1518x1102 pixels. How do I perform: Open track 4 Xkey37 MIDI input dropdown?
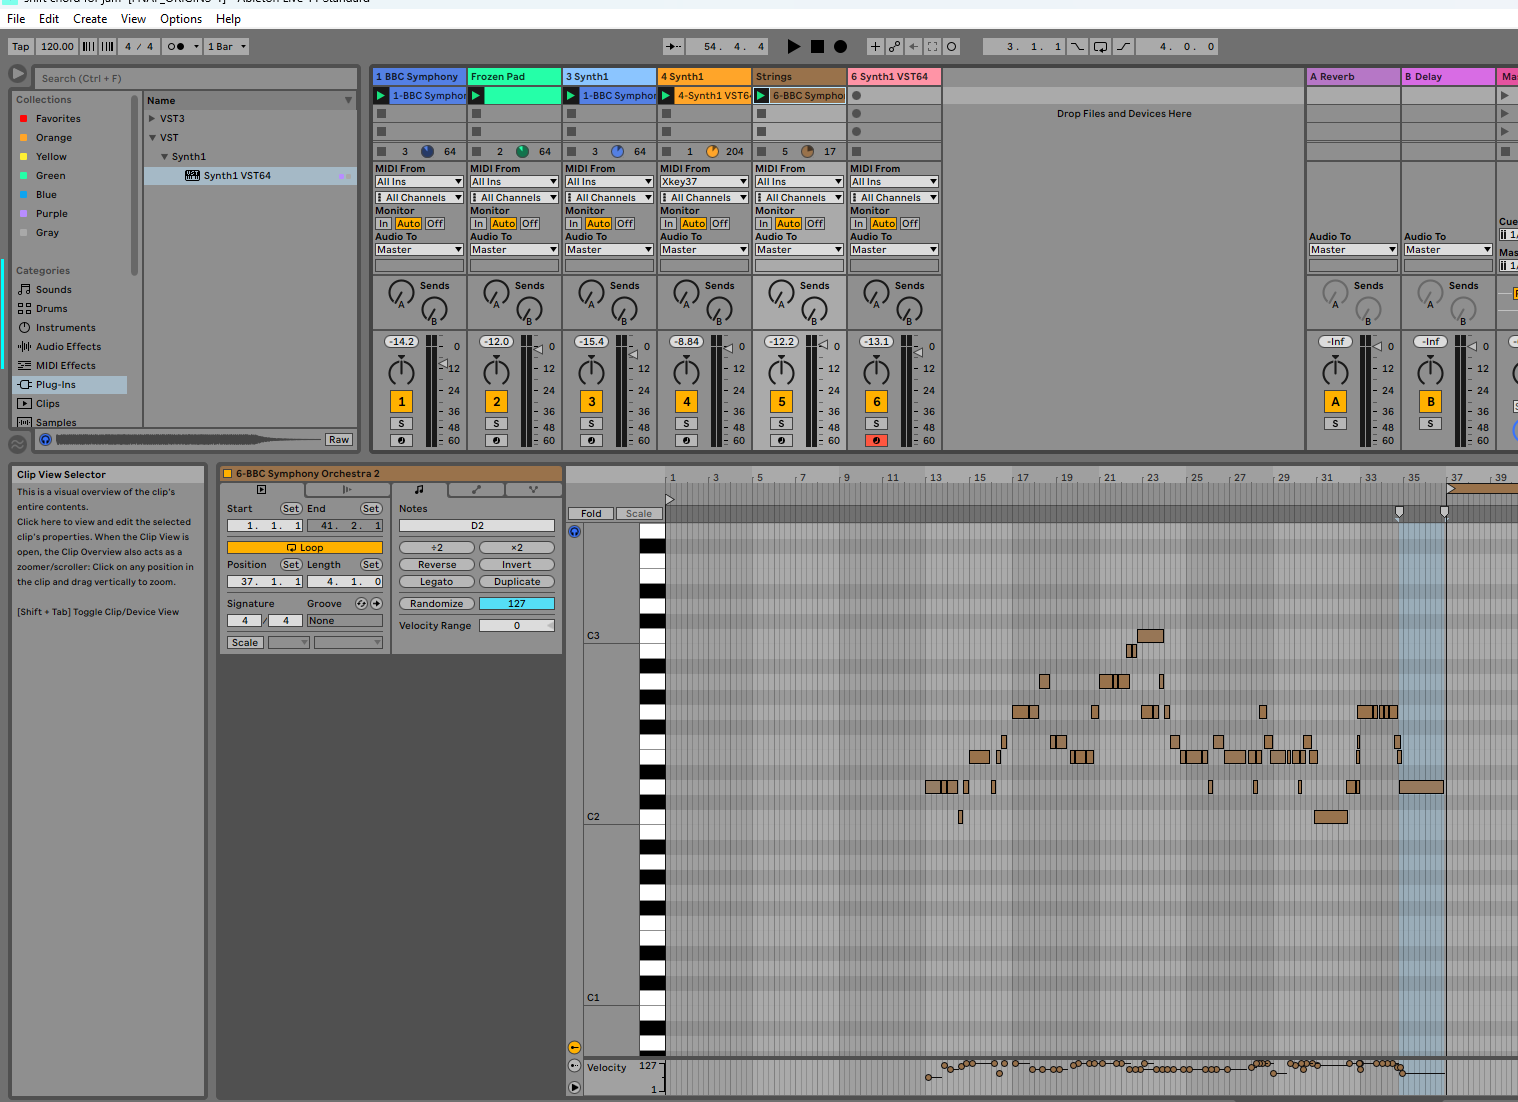[x=704, y=182]
